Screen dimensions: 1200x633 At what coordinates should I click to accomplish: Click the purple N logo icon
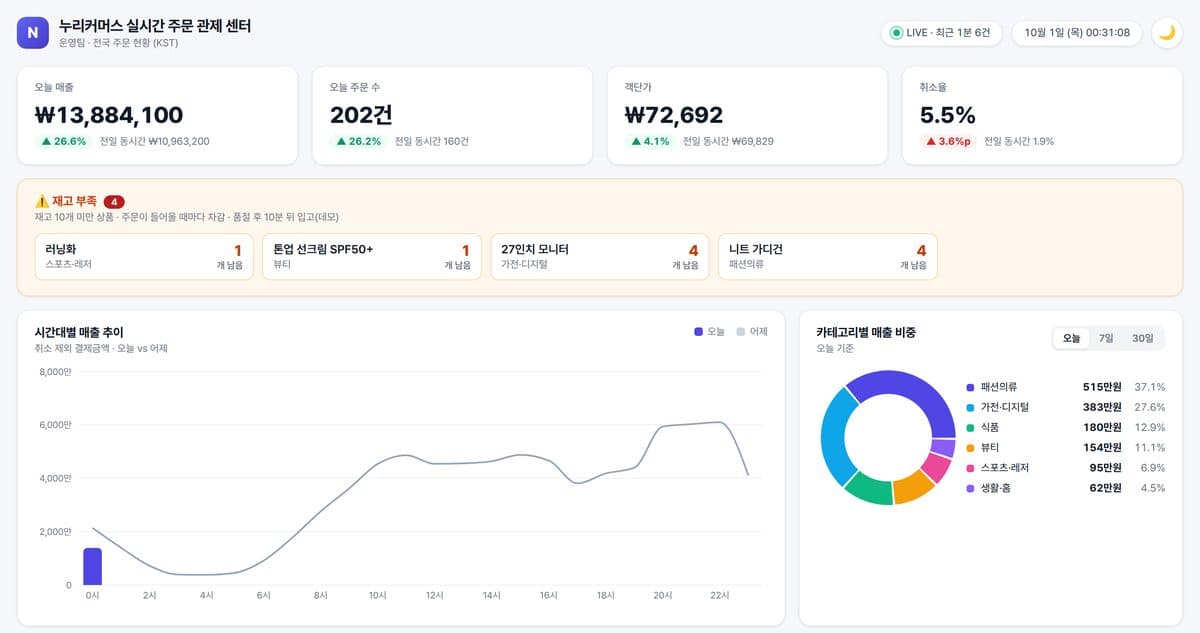(x=33, y=33)
